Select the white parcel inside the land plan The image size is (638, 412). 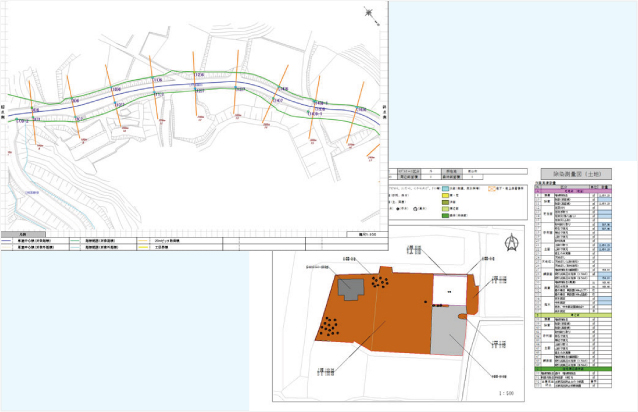pos(449,290)
